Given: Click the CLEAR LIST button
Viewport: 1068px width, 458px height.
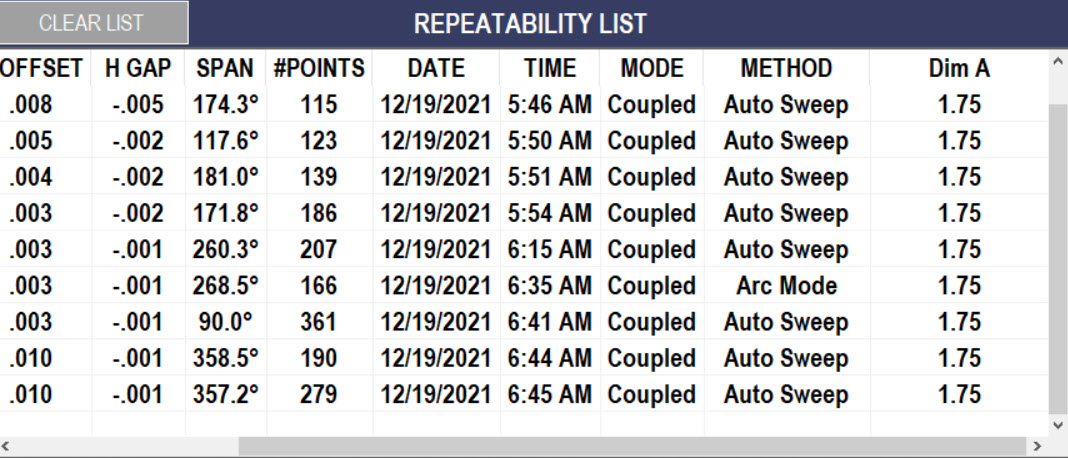Looking at the screenshot, I should (x=93, y=22).
